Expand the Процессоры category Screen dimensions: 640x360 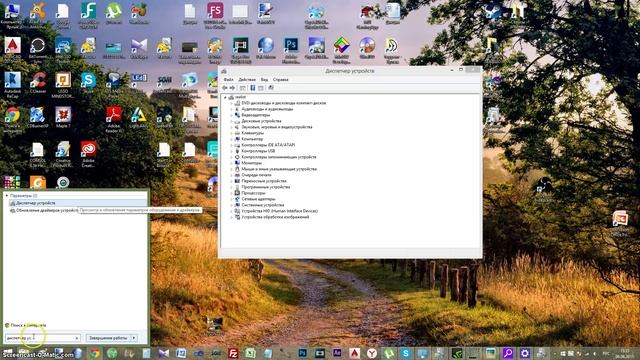[x=231, y=193]
